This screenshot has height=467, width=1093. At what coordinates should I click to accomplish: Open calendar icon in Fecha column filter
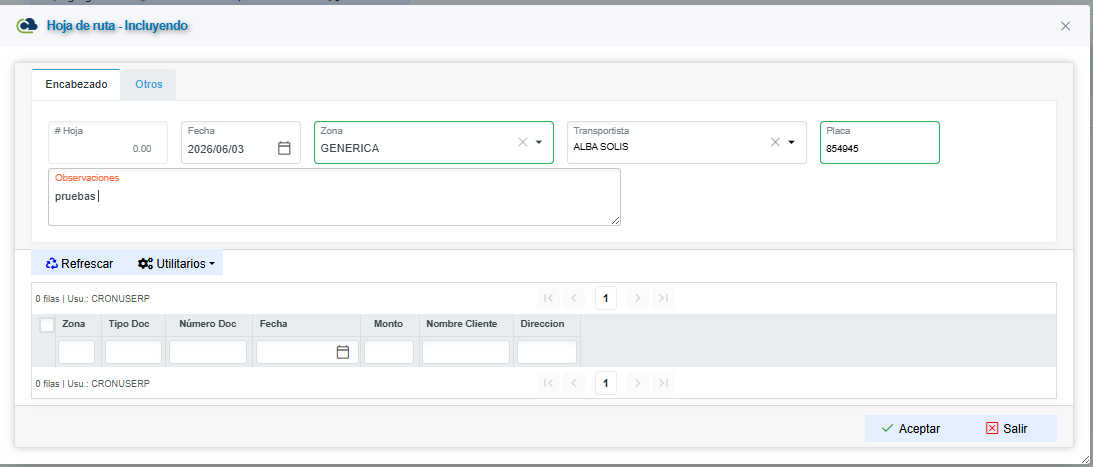[x=343, y=353]
